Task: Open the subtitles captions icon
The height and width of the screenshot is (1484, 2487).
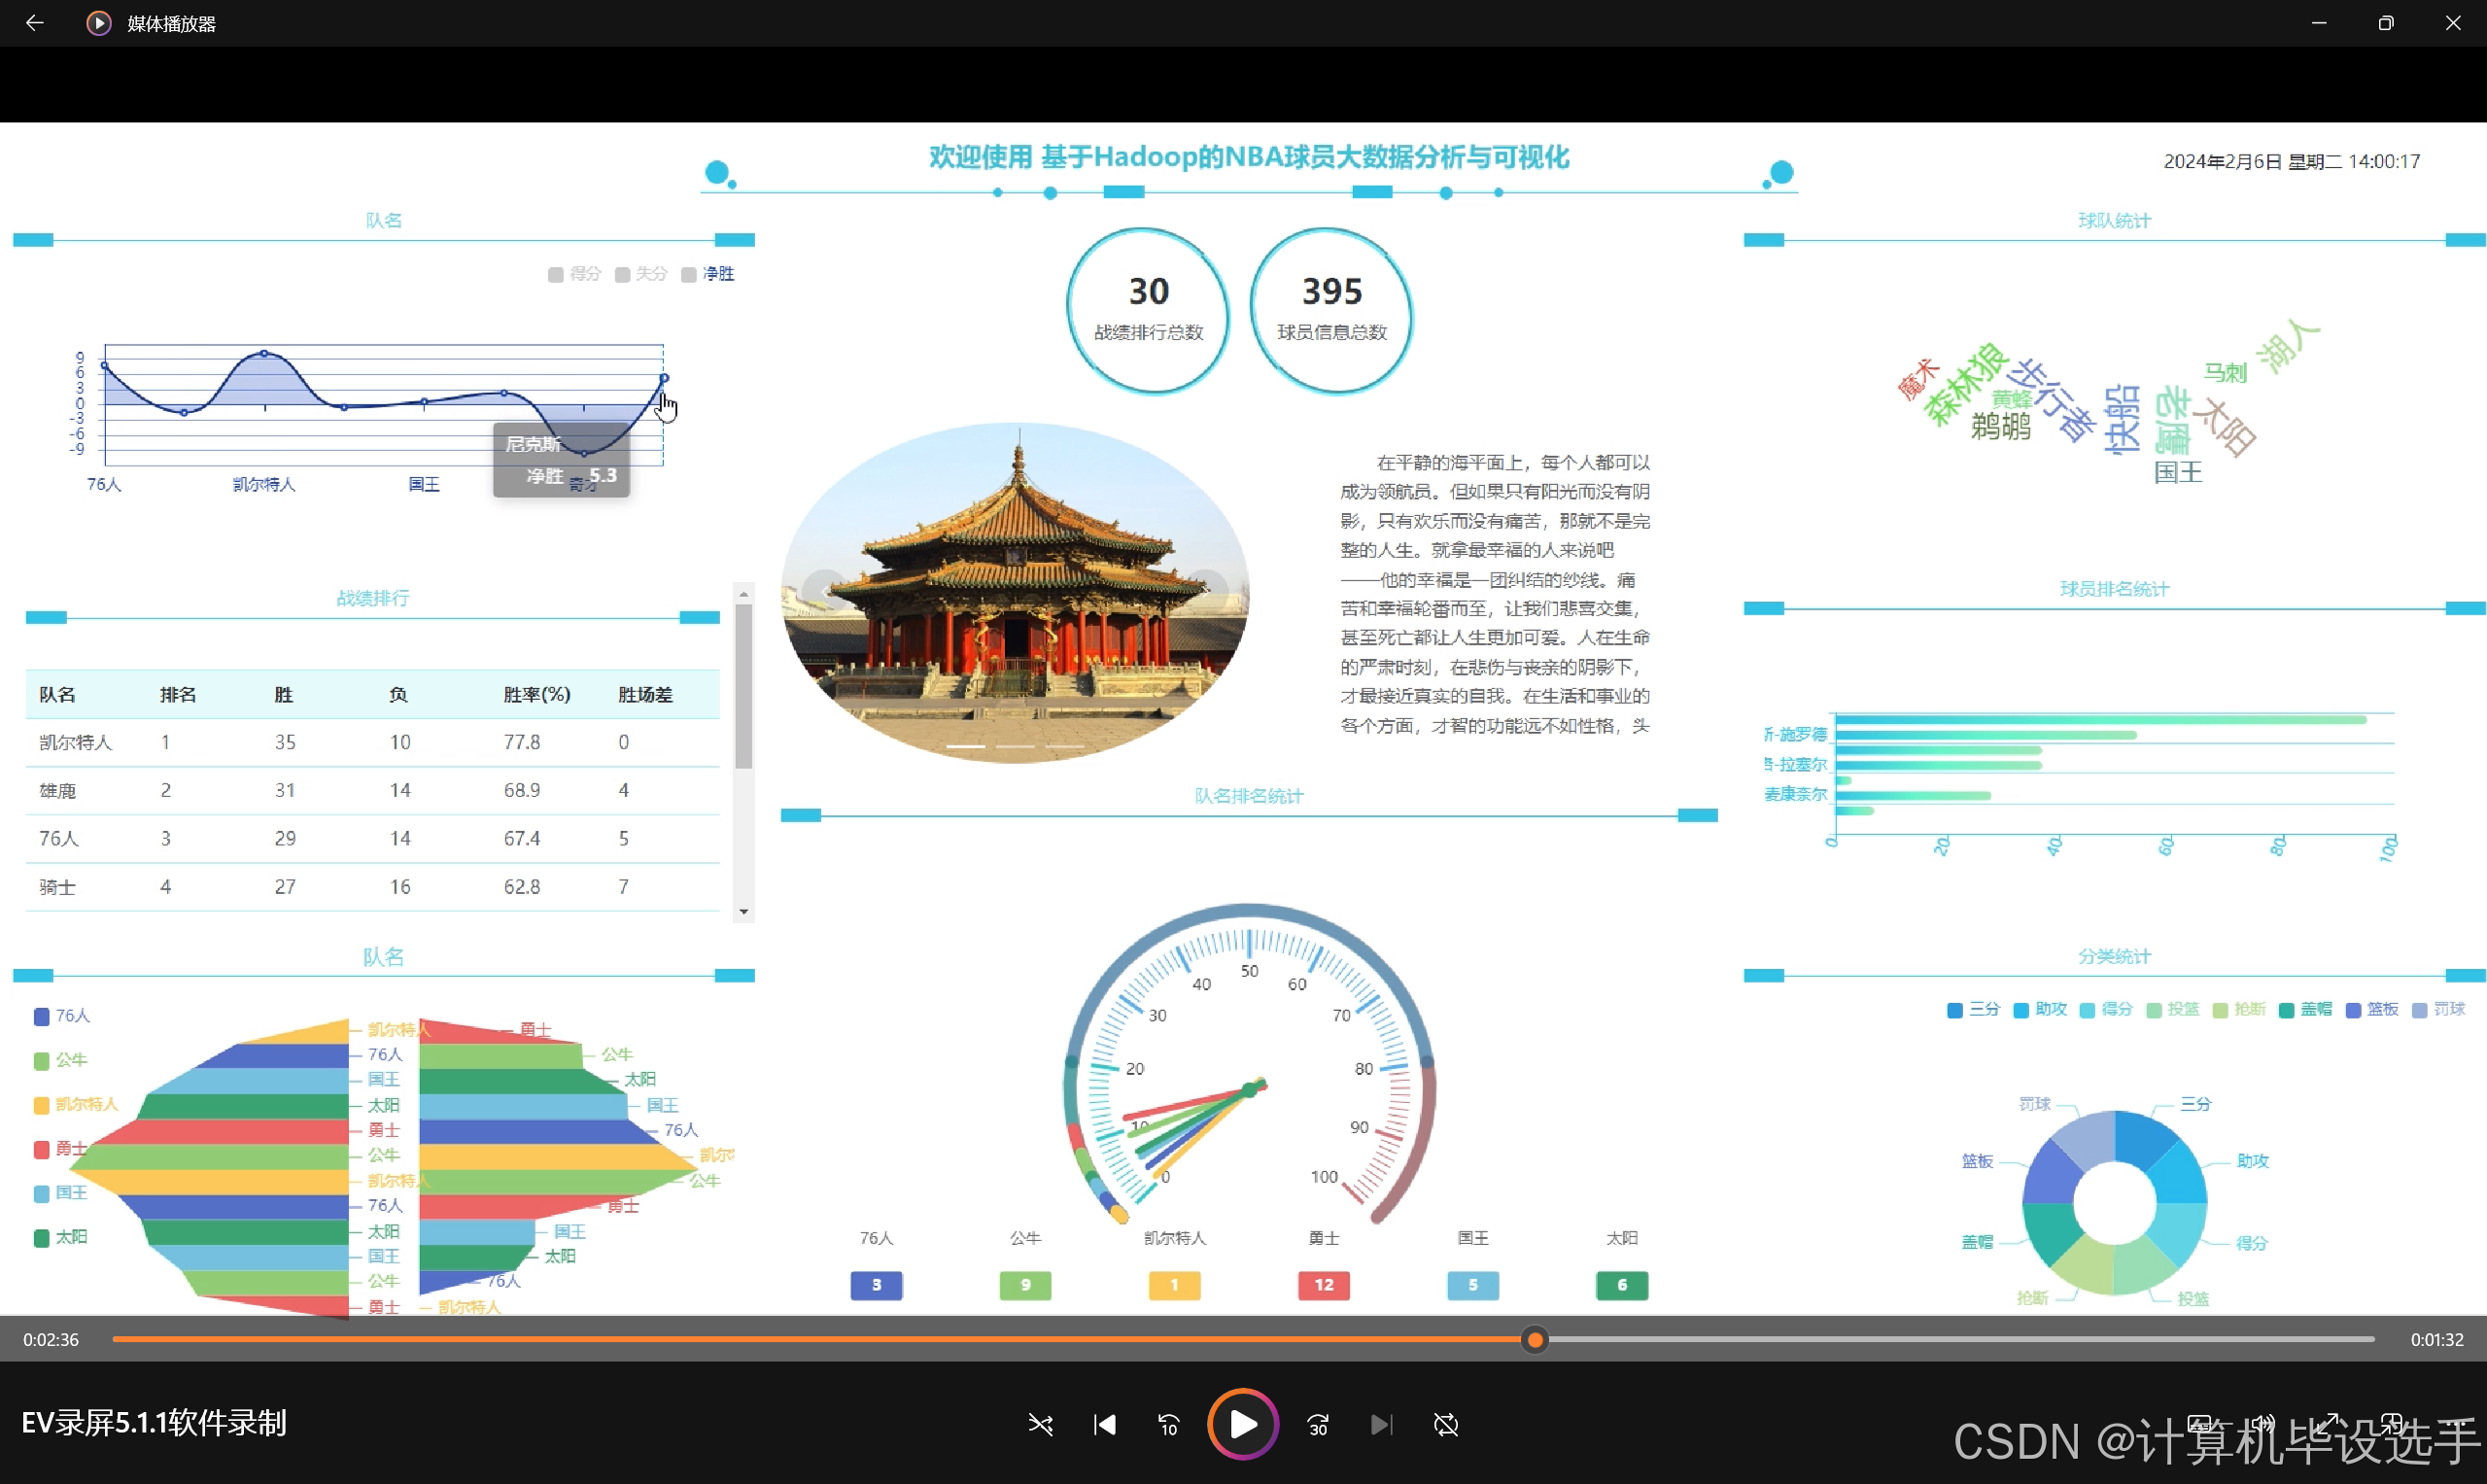Action: point(2199,1423)
